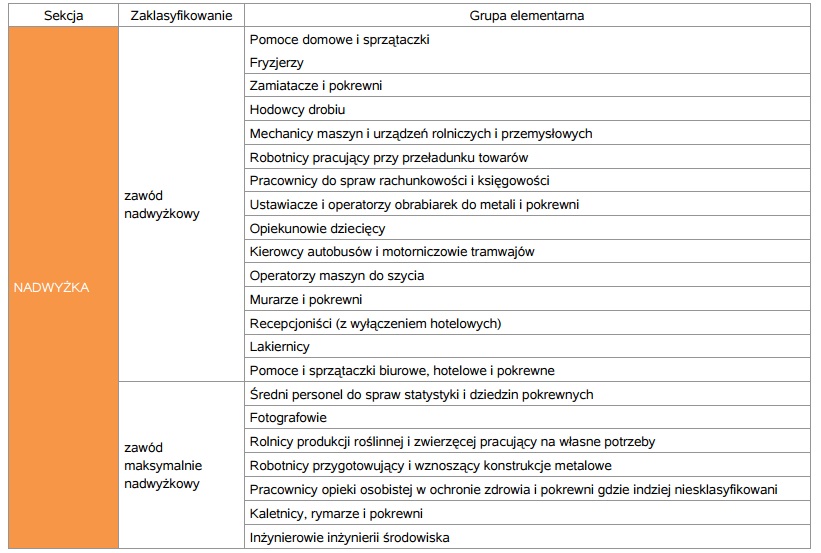Select the Zaklasyfikowanie column header
Viewport: 821px width, 553px height.
[x=181, y=15]
